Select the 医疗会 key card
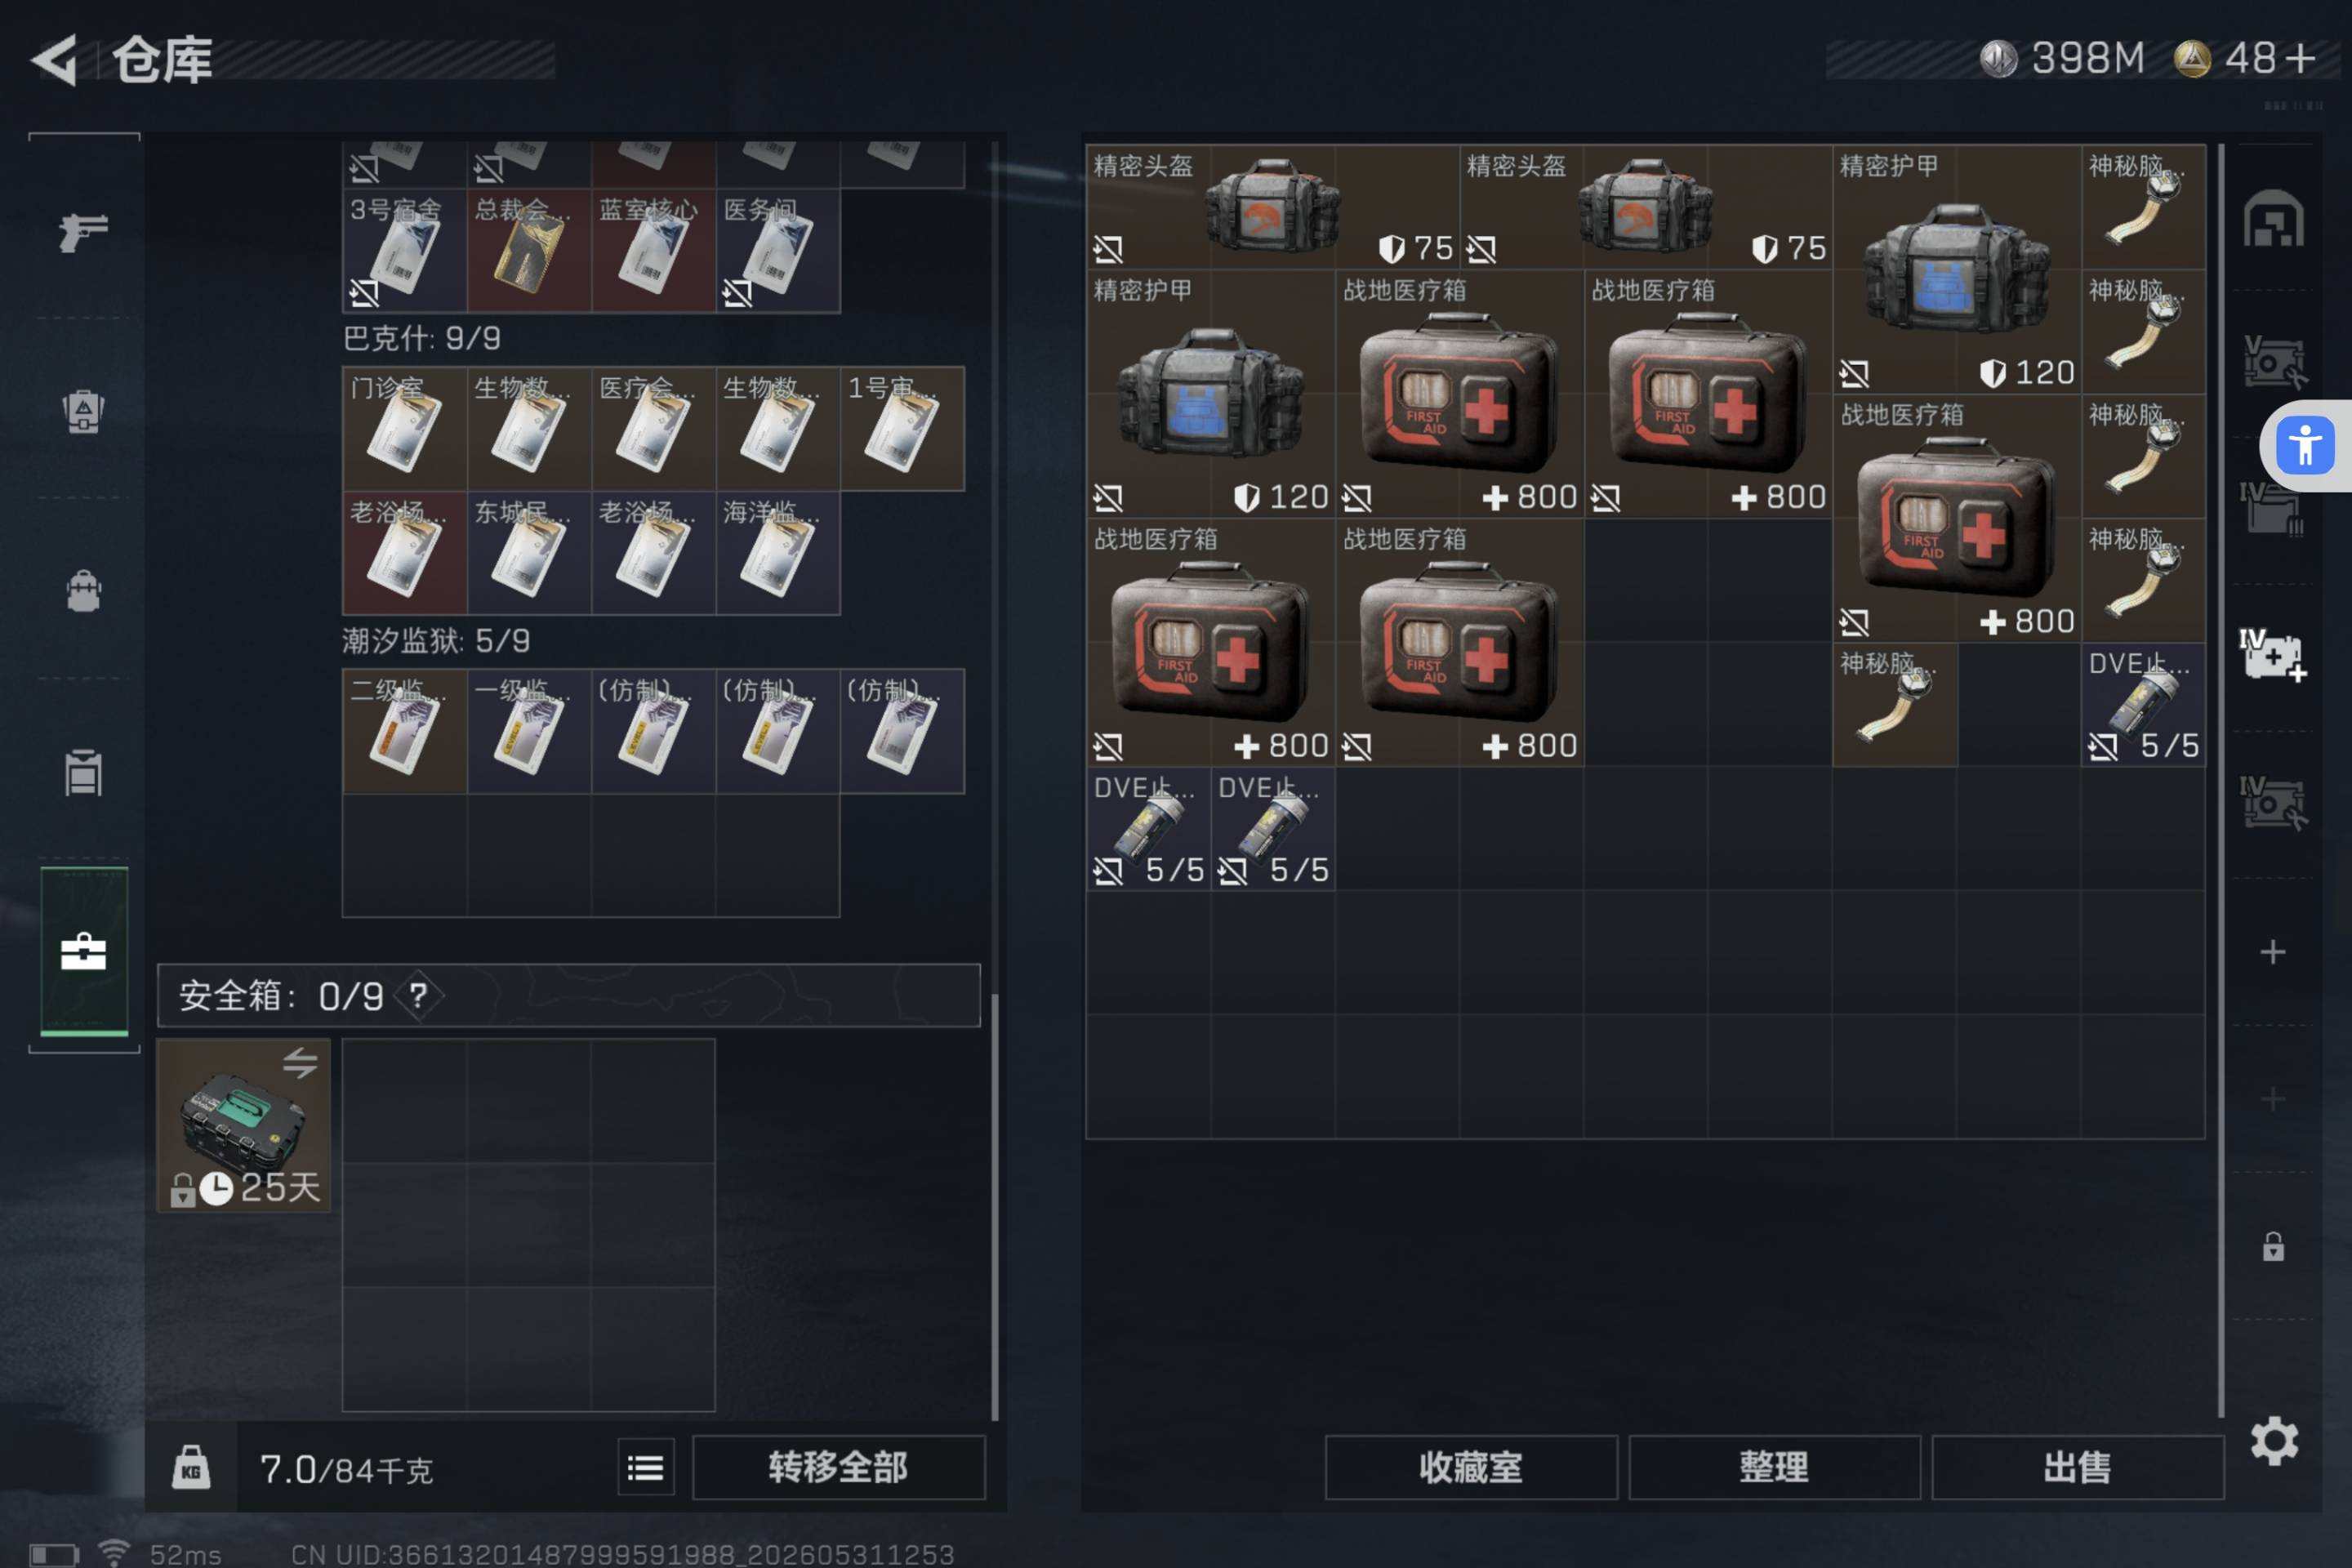 654,428
